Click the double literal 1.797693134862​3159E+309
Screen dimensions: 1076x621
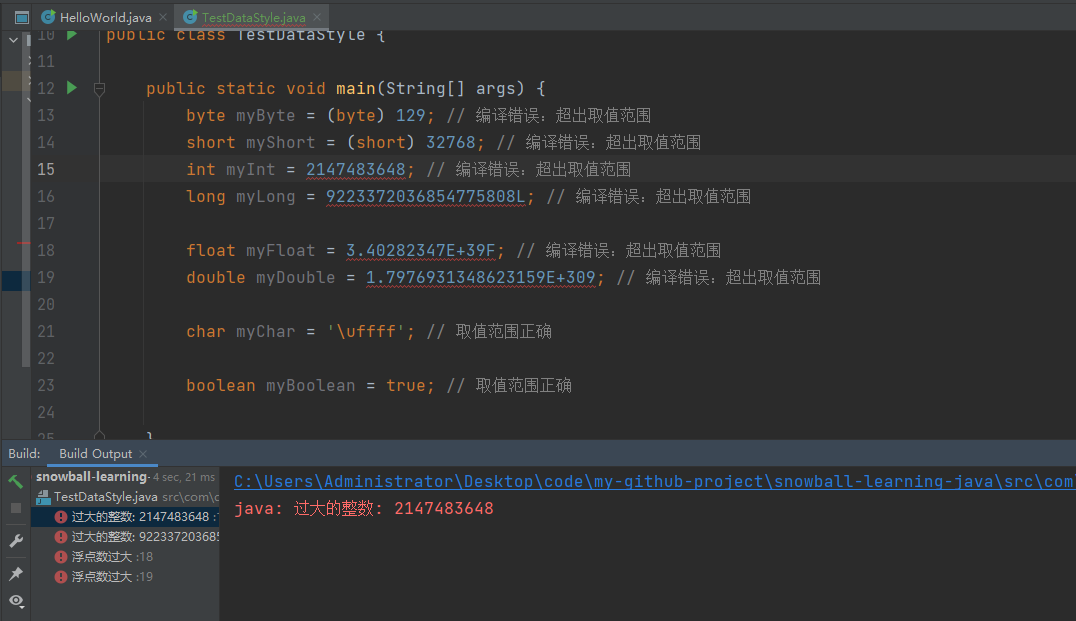coord(480,277)
